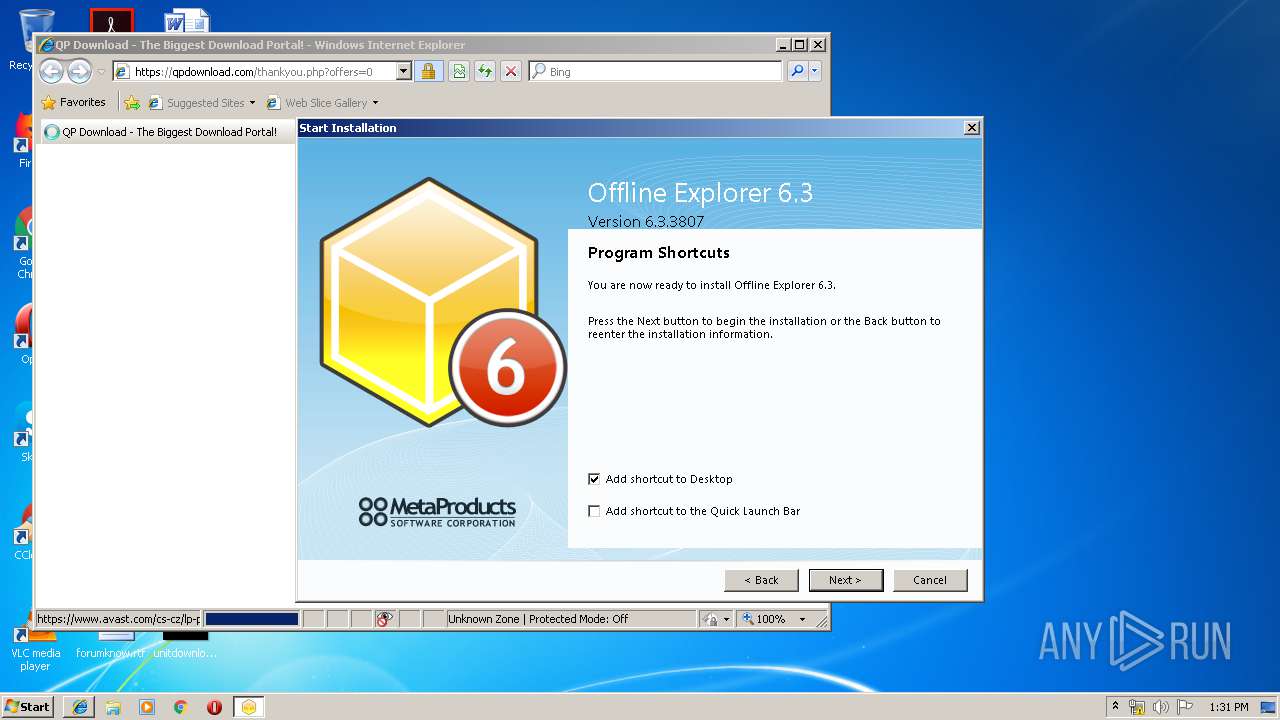Click the Bing search box

point(655,72)
